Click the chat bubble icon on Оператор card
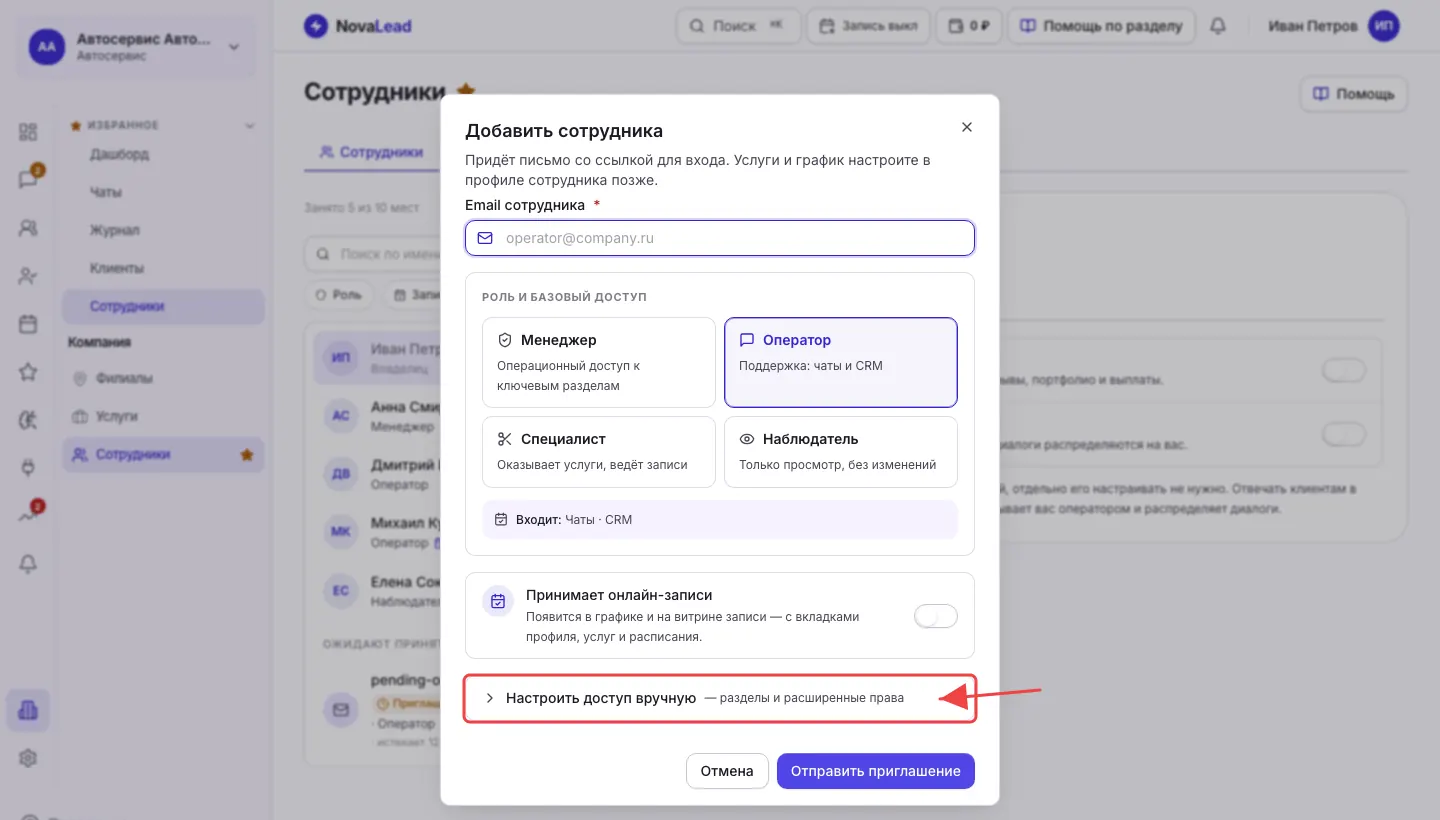Screen dimensions: 1440x820 click(x=747, y=340)
